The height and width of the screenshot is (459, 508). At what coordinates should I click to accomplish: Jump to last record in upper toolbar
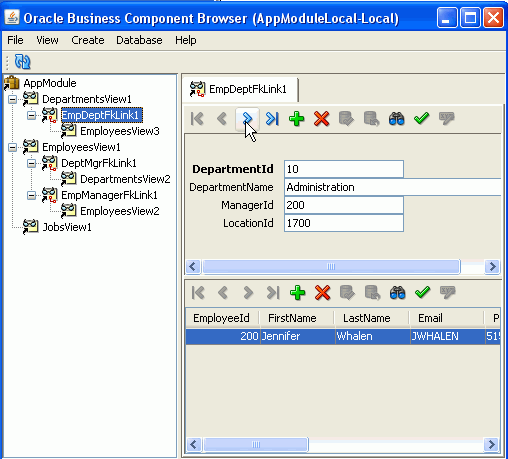[x=272, y=118]
